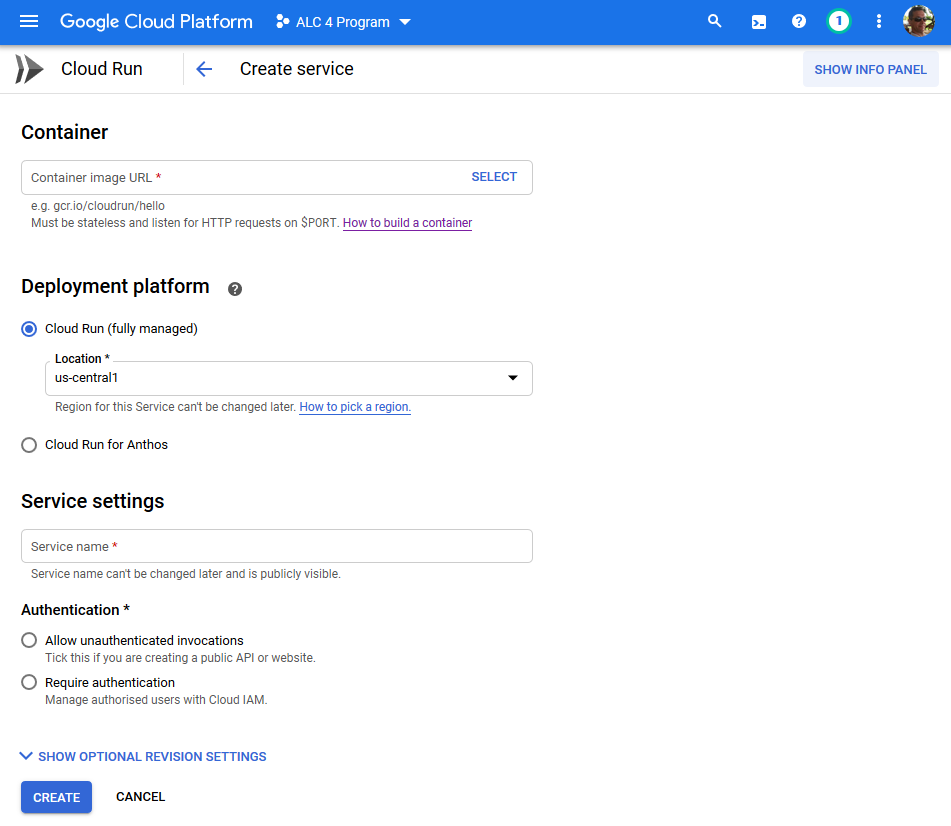Open How to build a container link

407,223
